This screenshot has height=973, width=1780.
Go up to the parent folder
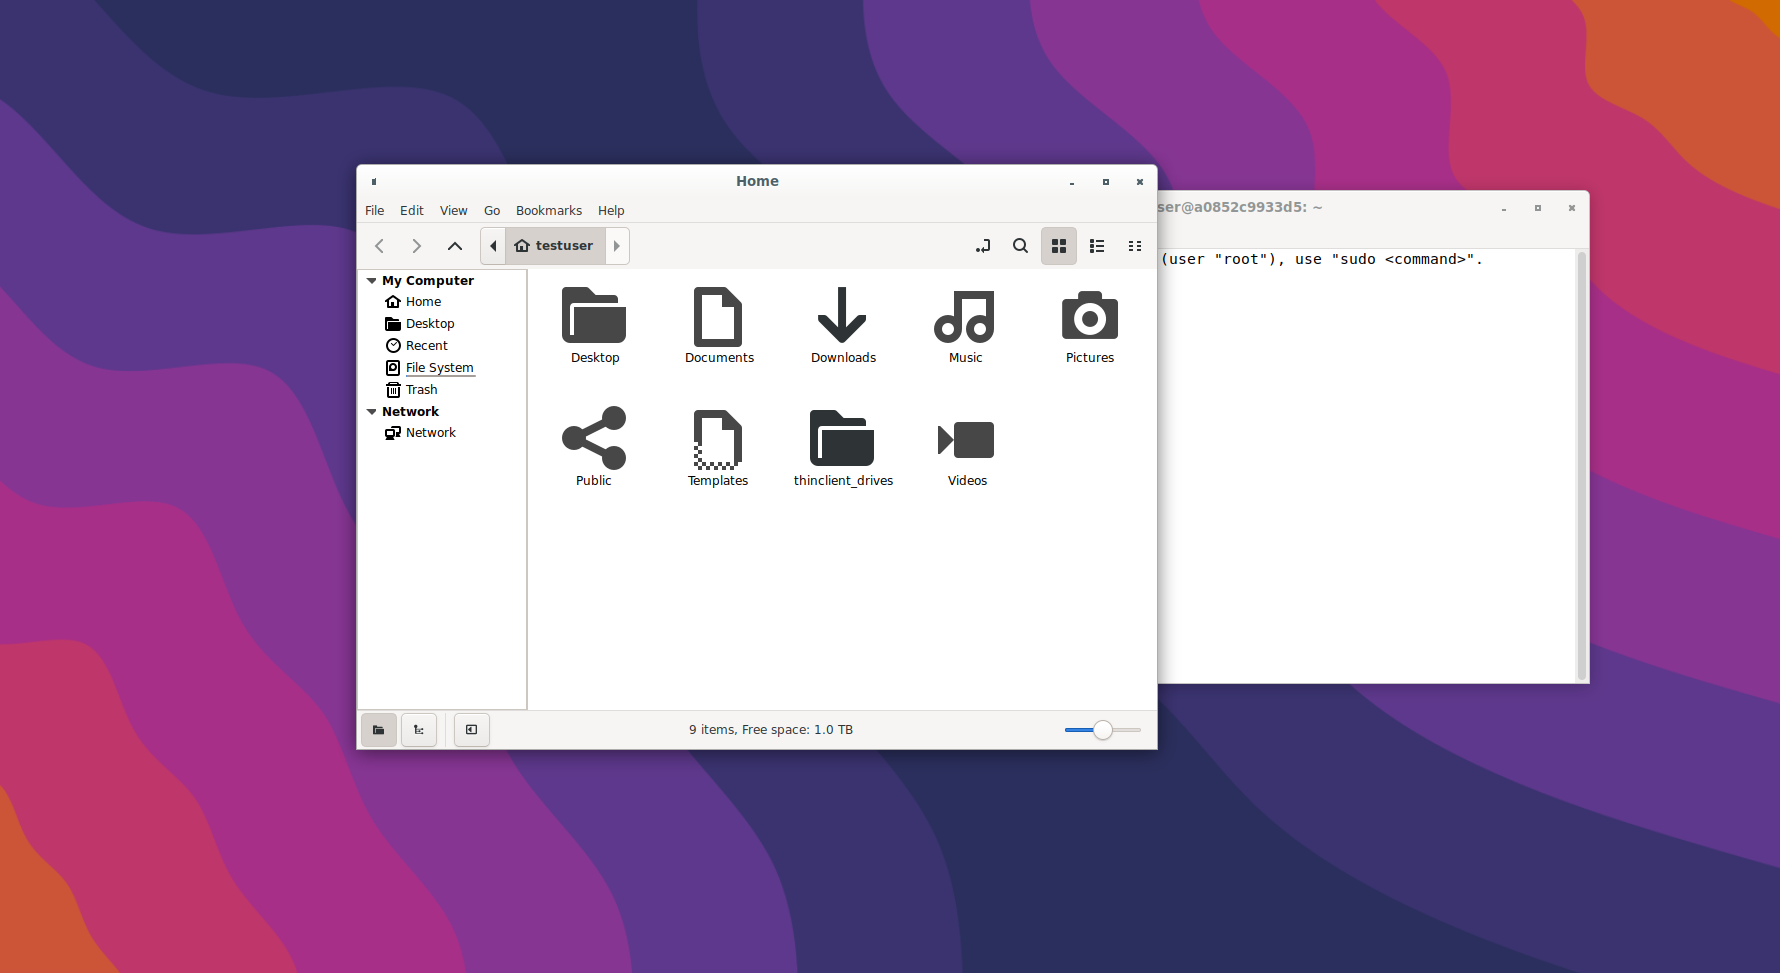pos(455,246)
